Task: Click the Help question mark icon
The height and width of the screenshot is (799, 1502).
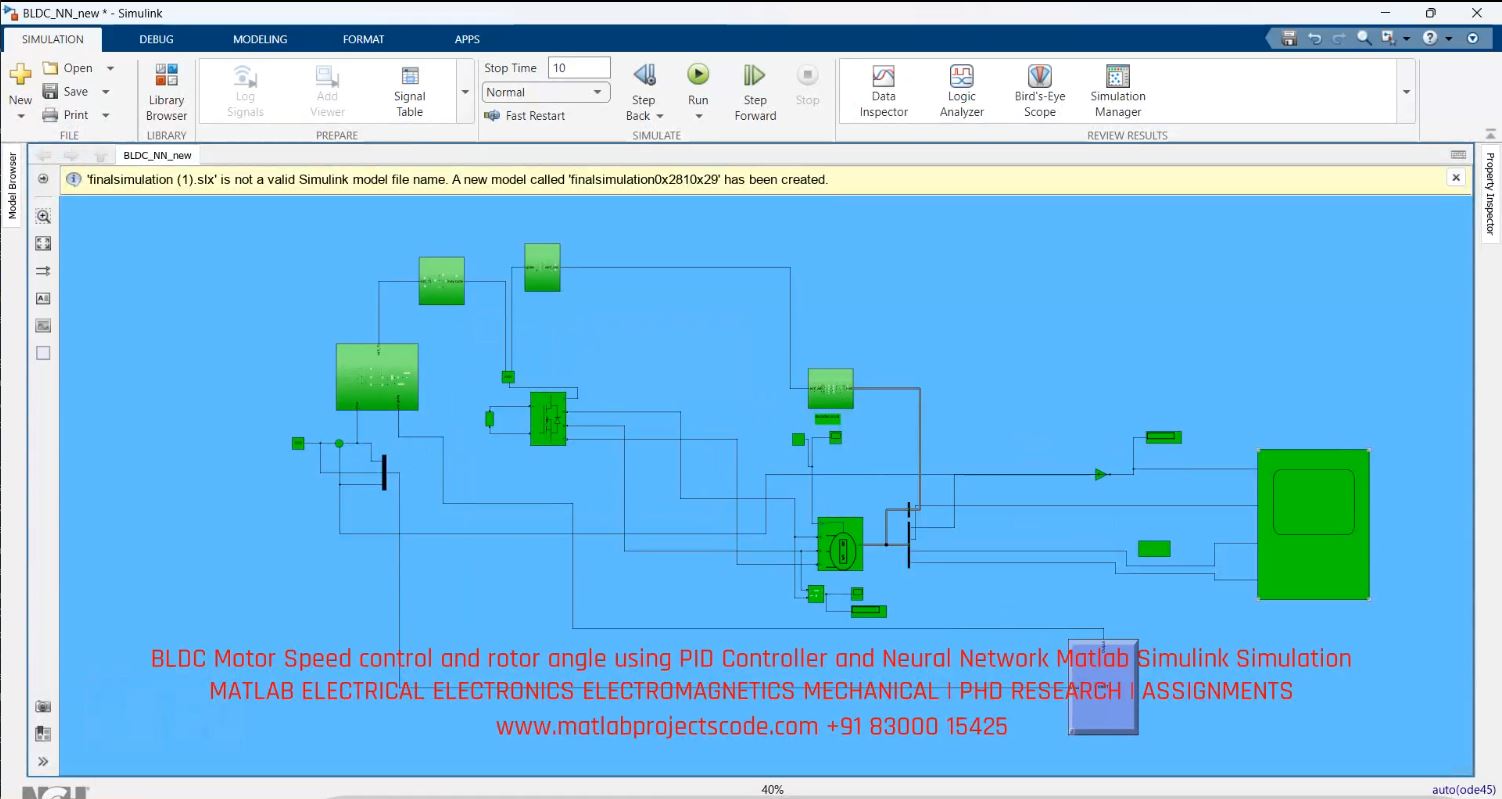Action: click(1430, 38)
